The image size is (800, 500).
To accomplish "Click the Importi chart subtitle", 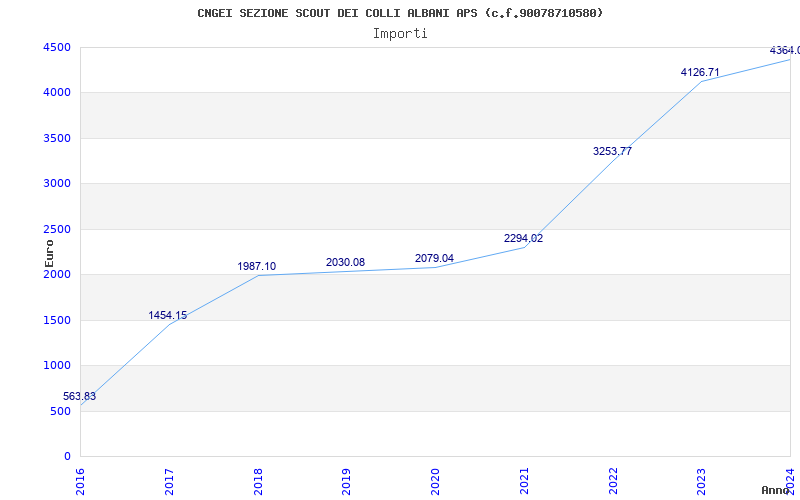I will [x=400, y=33].
